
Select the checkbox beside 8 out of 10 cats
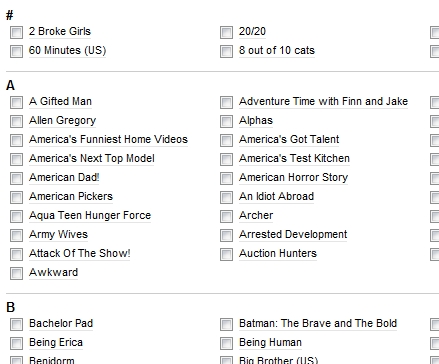pos(226,52)
